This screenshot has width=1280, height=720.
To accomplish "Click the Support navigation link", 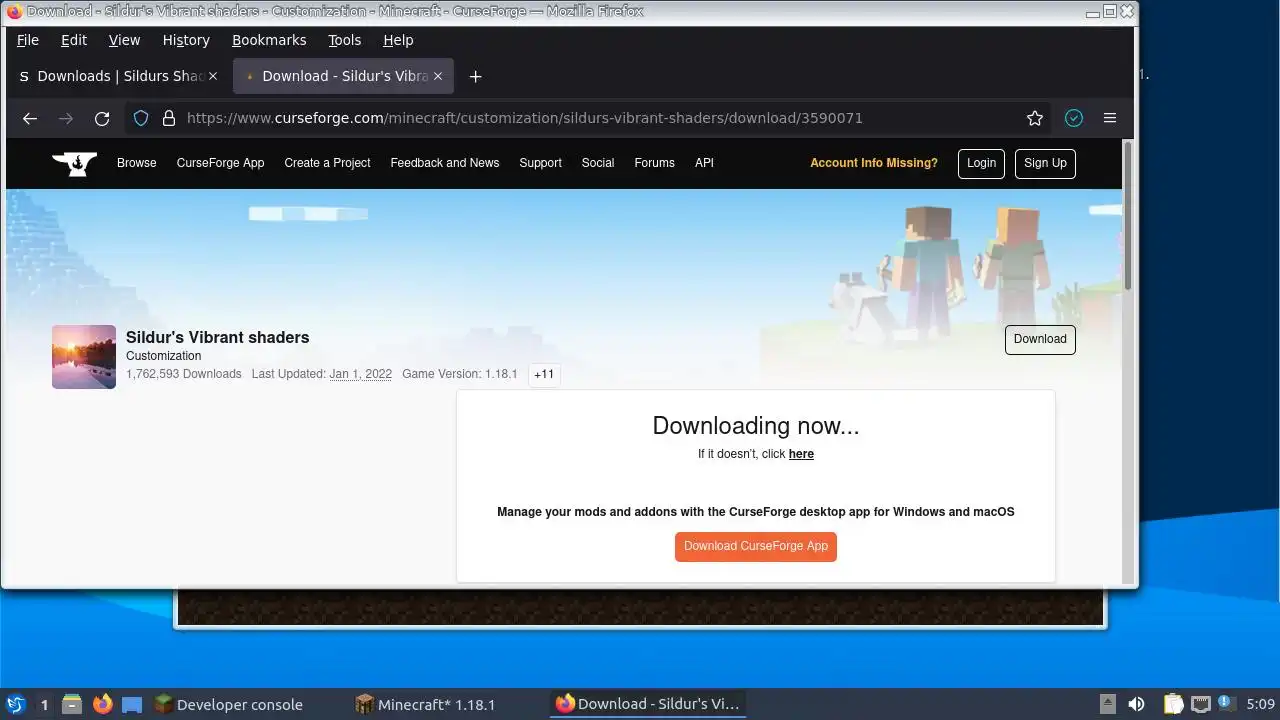I will coord(540,163).
